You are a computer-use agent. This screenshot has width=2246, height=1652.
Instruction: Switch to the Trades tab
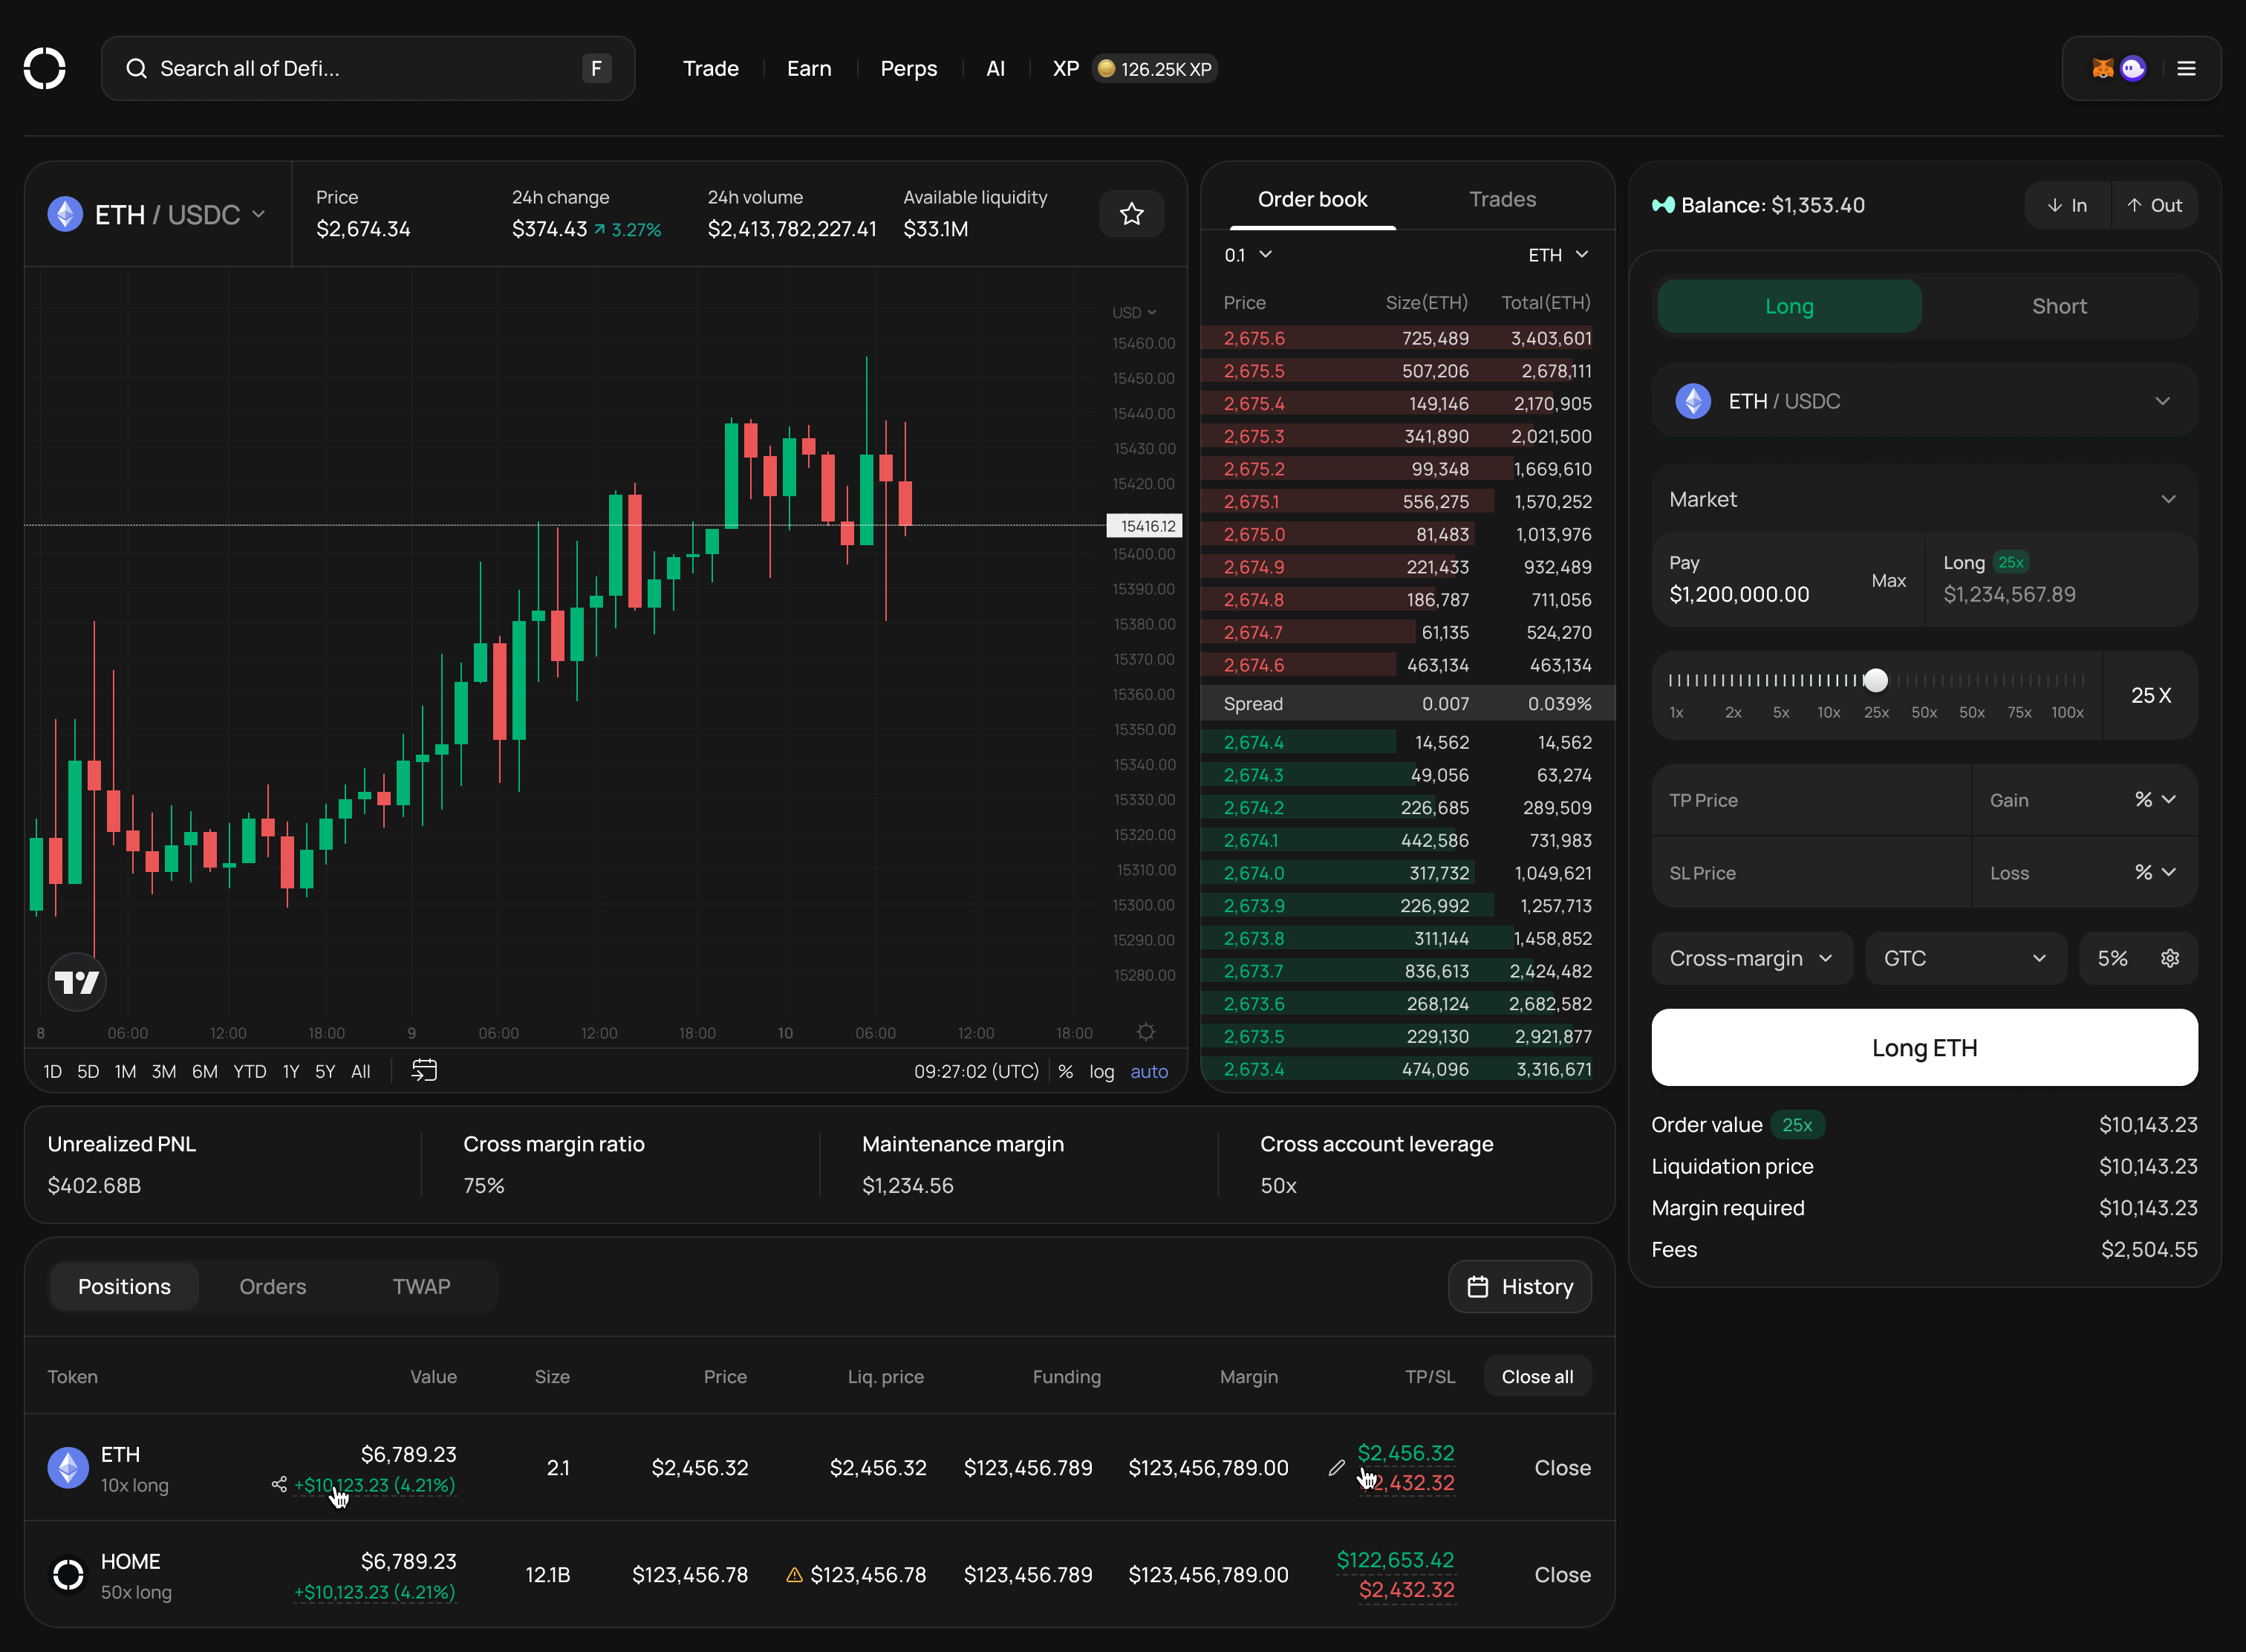pos(1502,200)
